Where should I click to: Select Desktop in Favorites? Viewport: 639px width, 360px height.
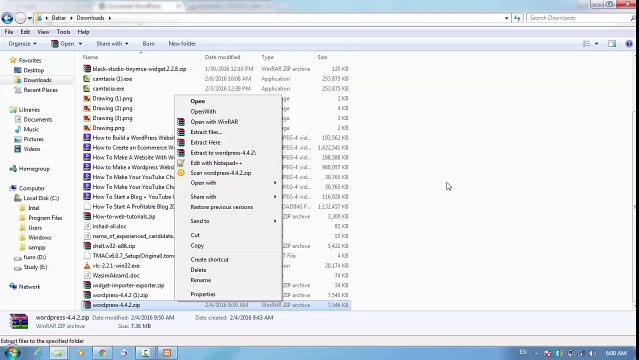tap(33, 70)
